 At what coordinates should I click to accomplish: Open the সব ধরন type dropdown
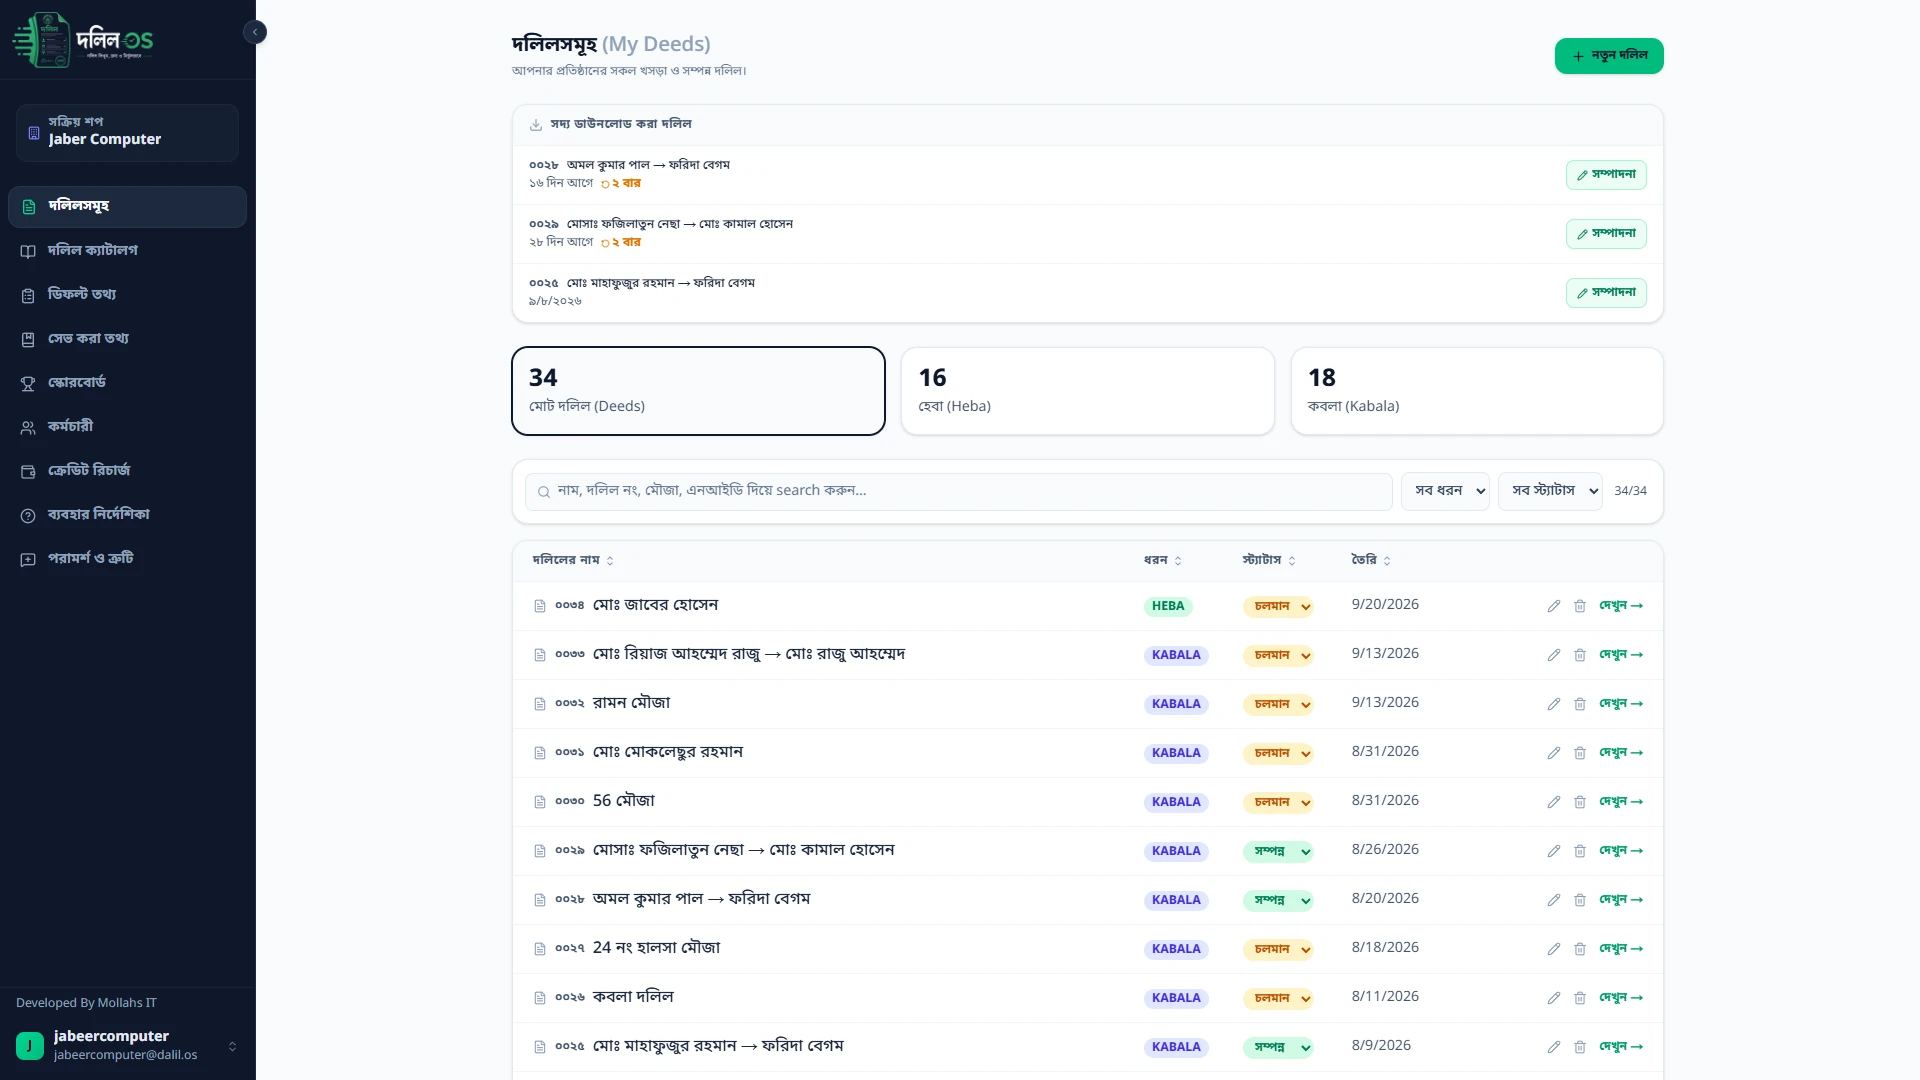click(1445, 491)
